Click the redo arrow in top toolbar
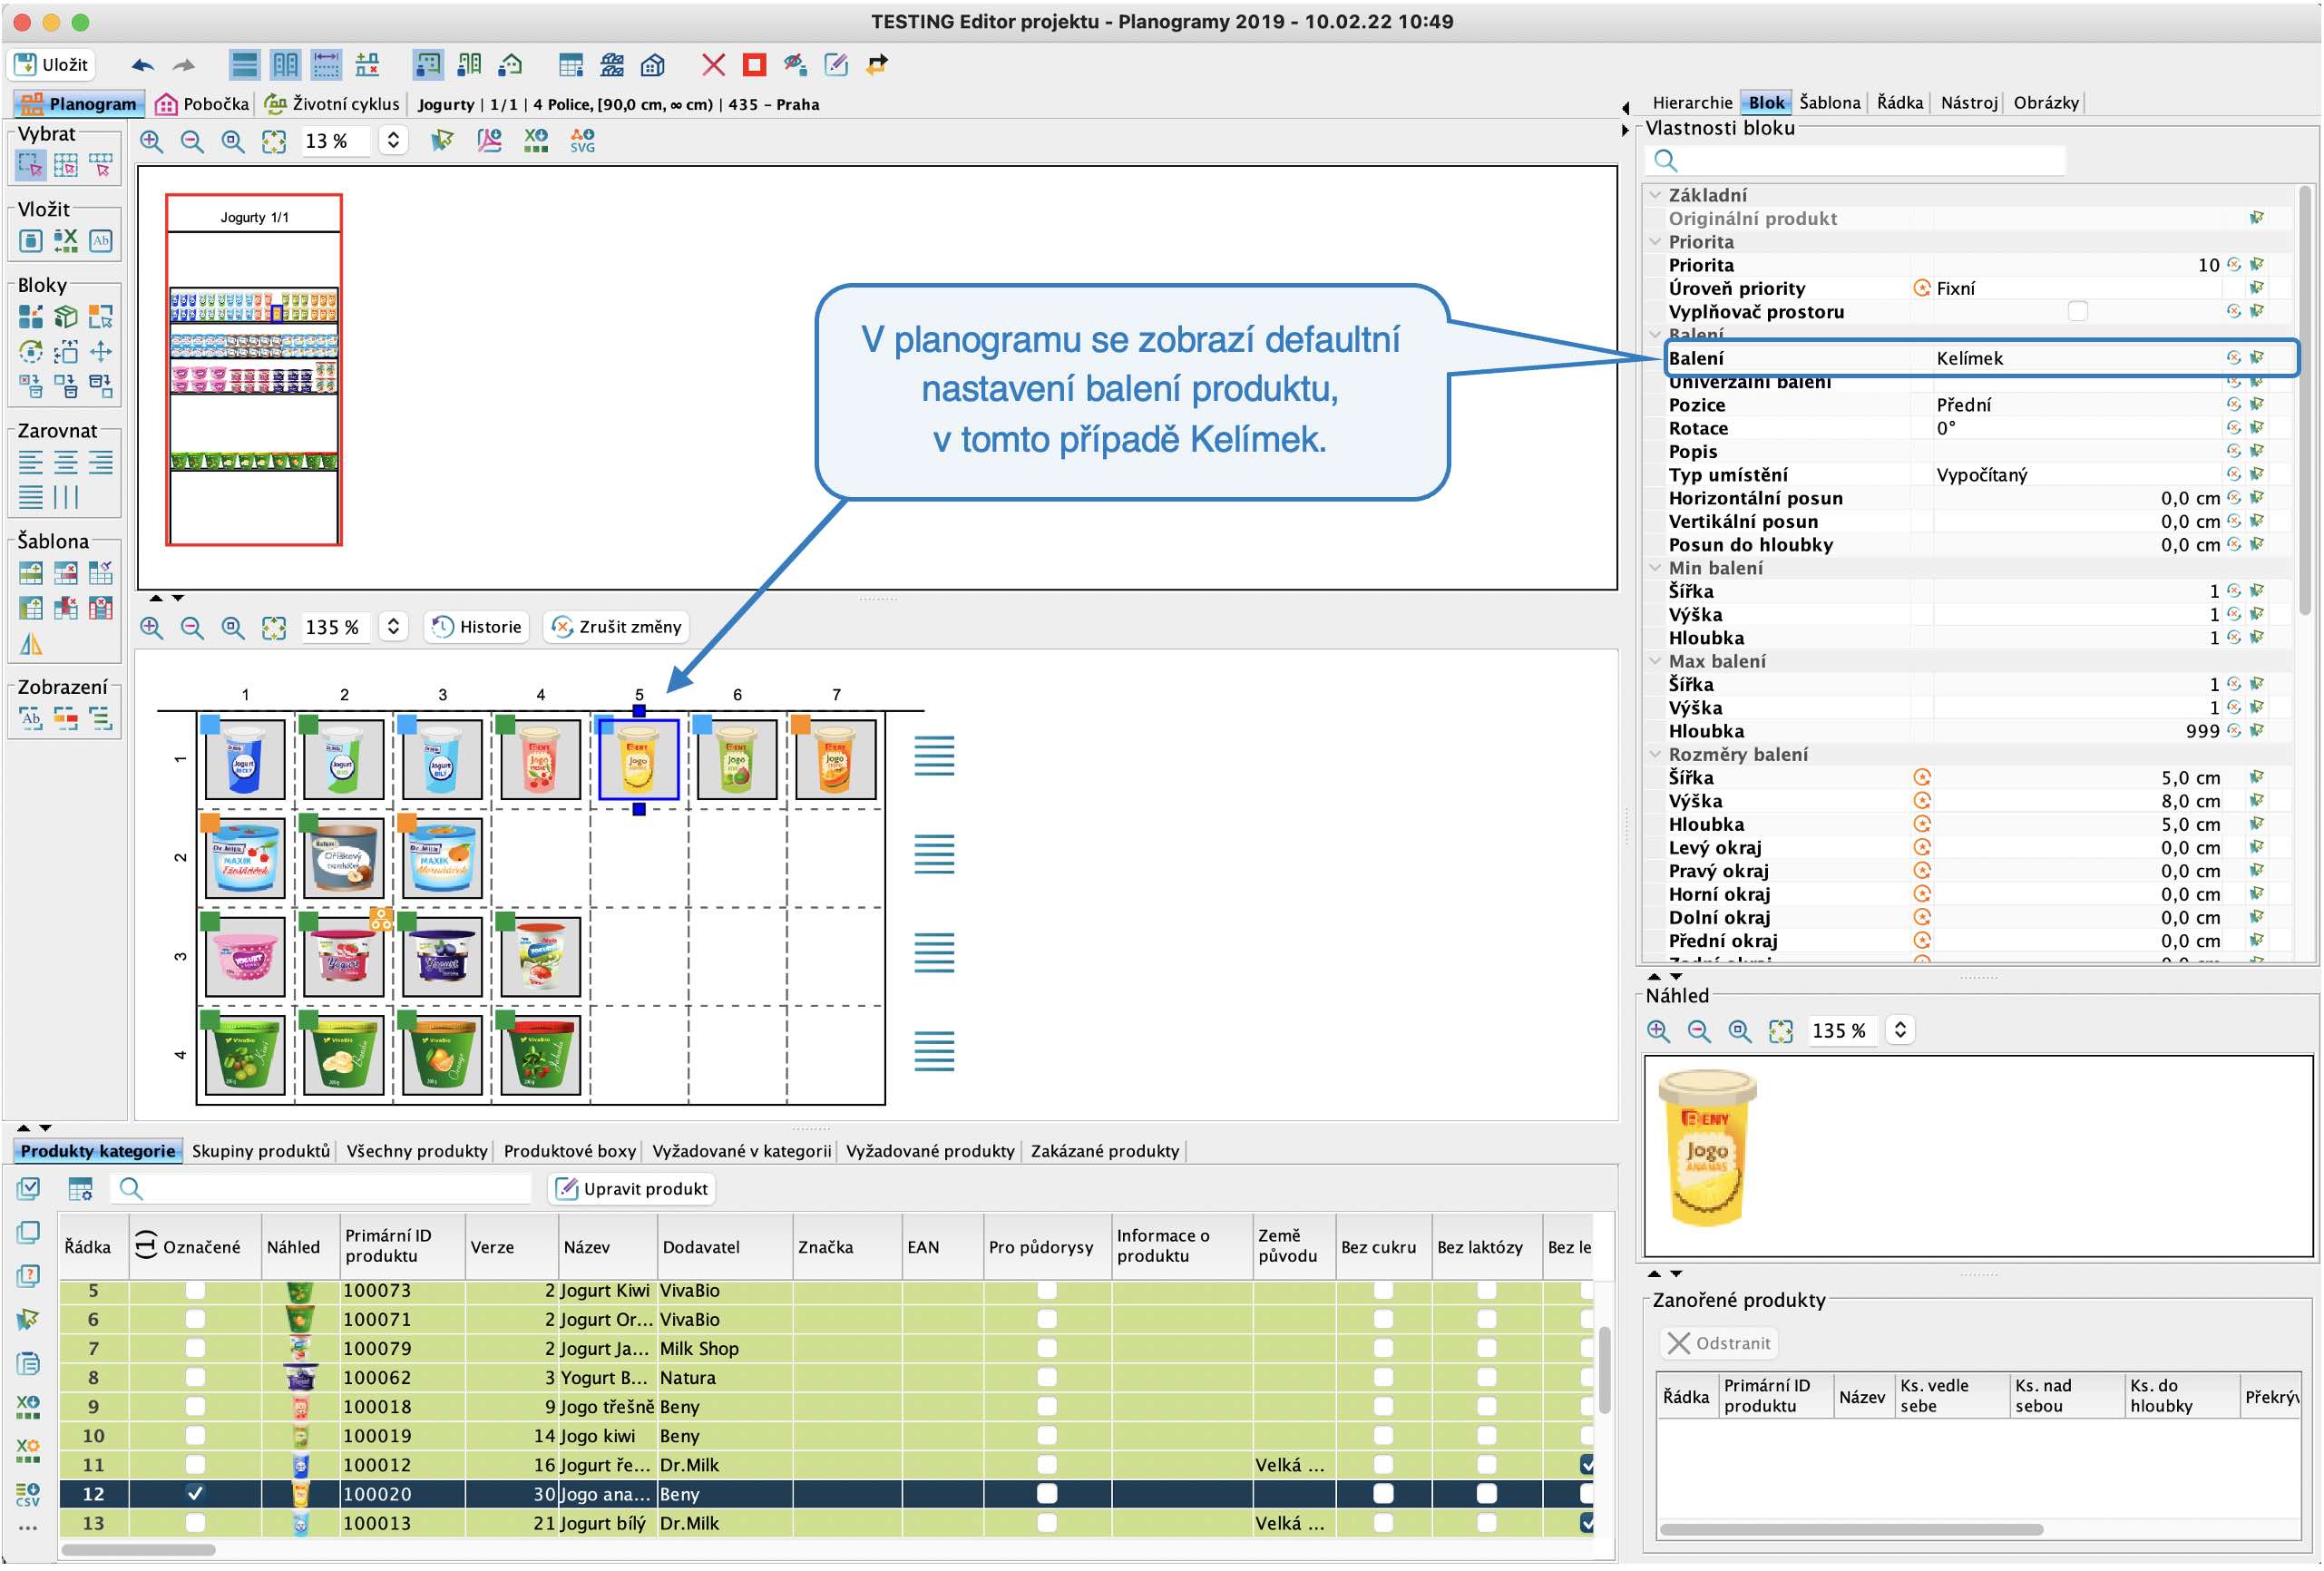This screenshot has height=1571, width=2324. click(x=184, y=65)
